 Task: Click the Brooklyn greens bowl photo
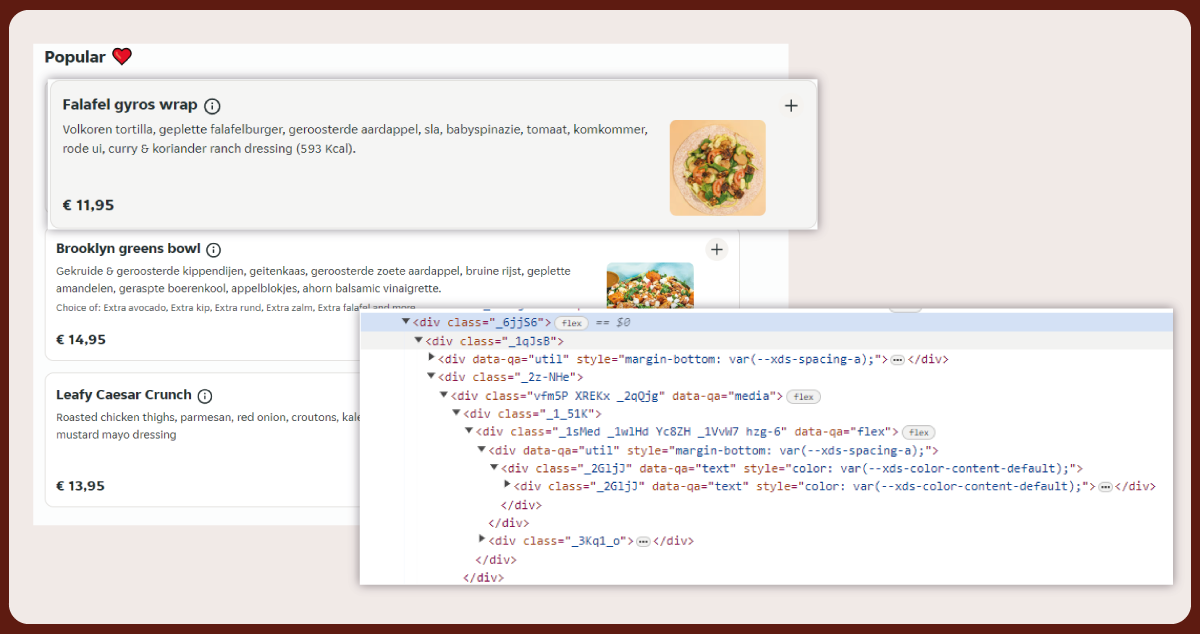click(649, 285)
